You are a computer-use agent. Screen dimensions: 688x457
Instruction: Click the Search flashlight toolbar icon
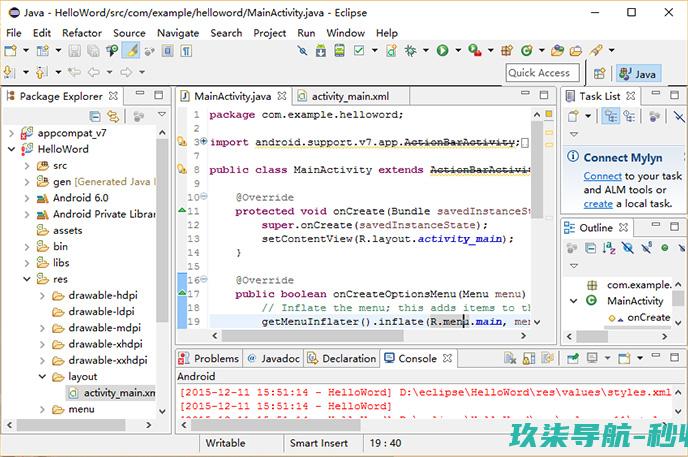(x=596, y=51)
